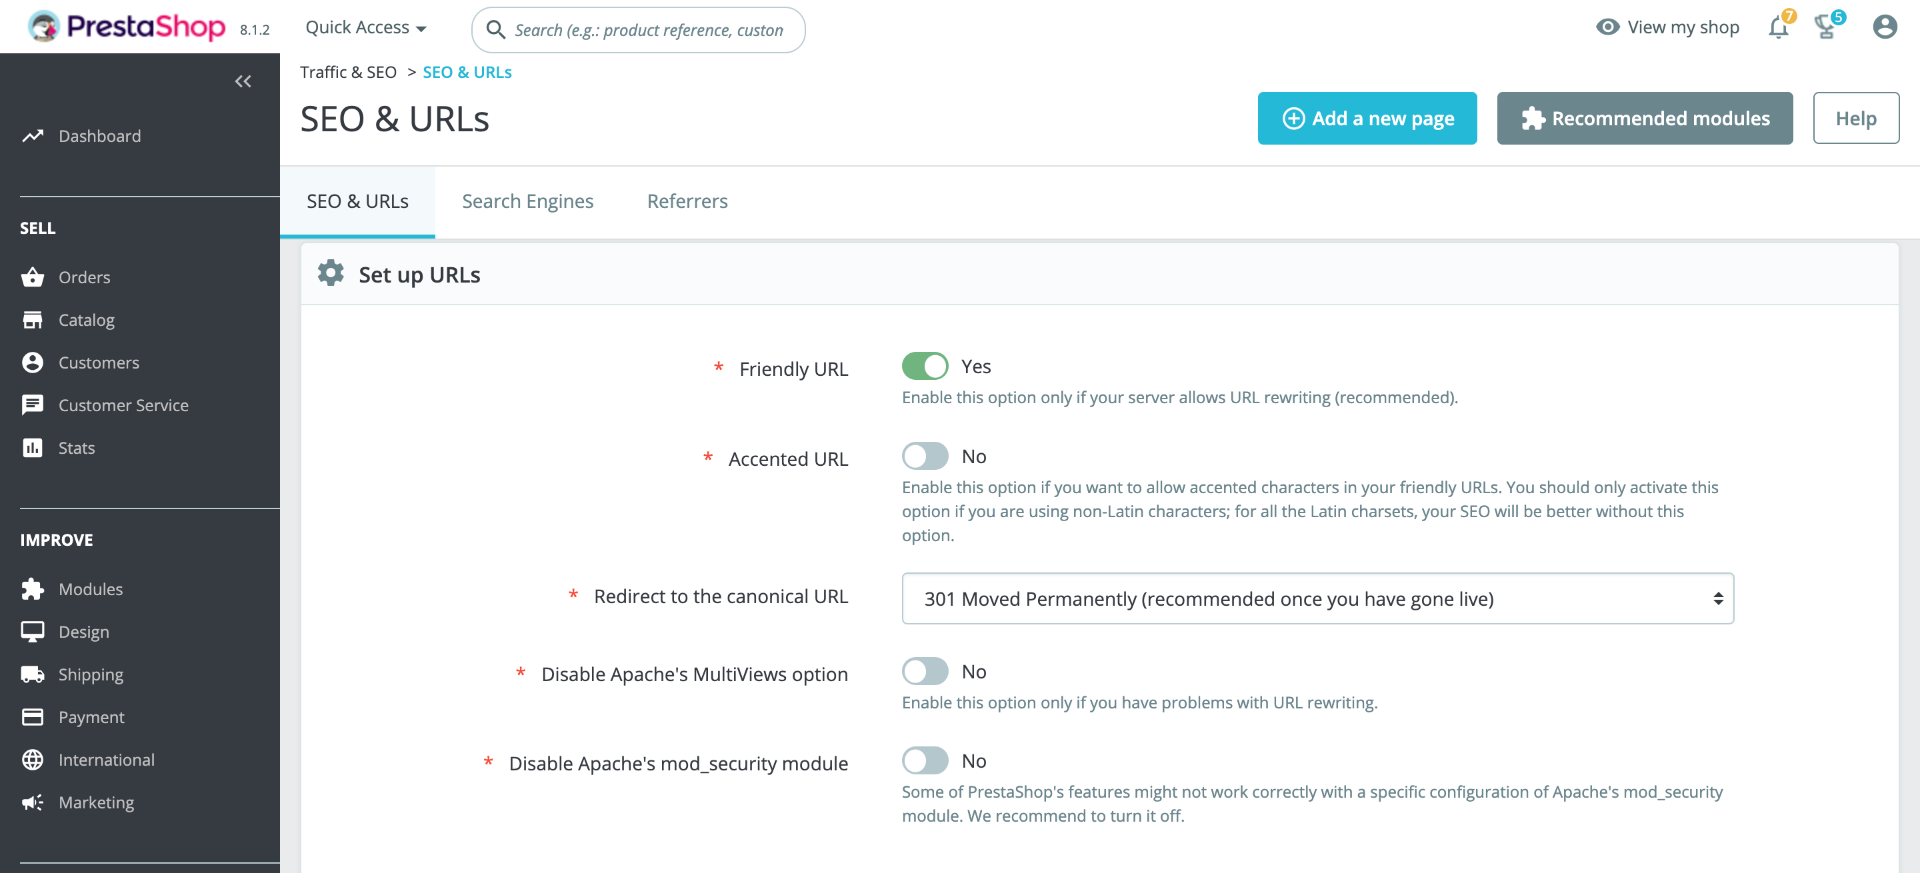Screen dimensions: 1920x873
Task: Expand the Quick Access menu
Action: pos(366,28)
